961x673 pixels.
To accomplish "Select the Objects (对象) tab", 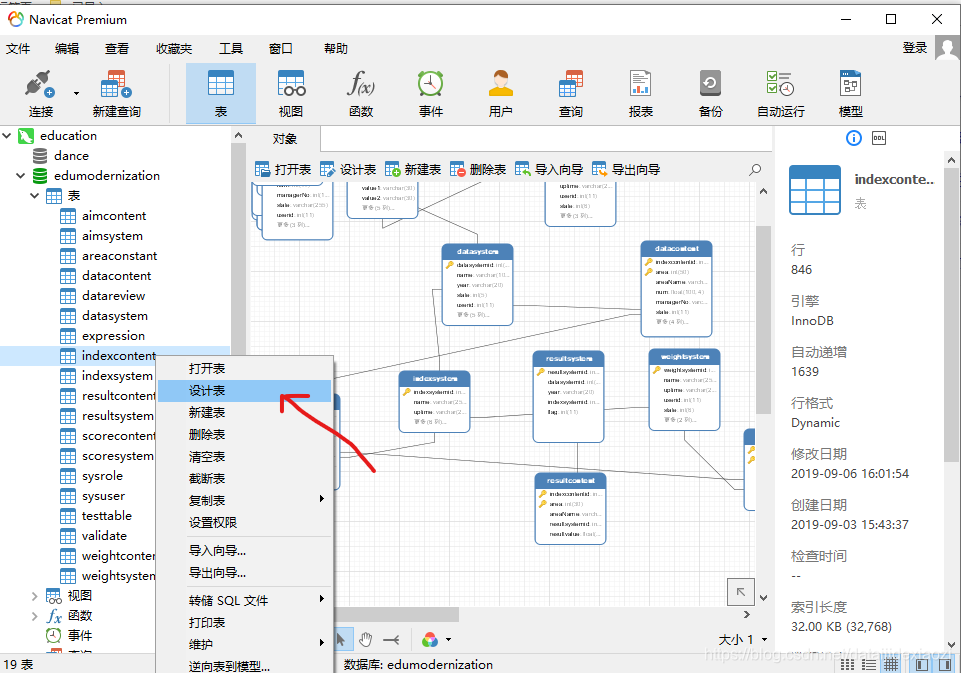I will [284, 139].
